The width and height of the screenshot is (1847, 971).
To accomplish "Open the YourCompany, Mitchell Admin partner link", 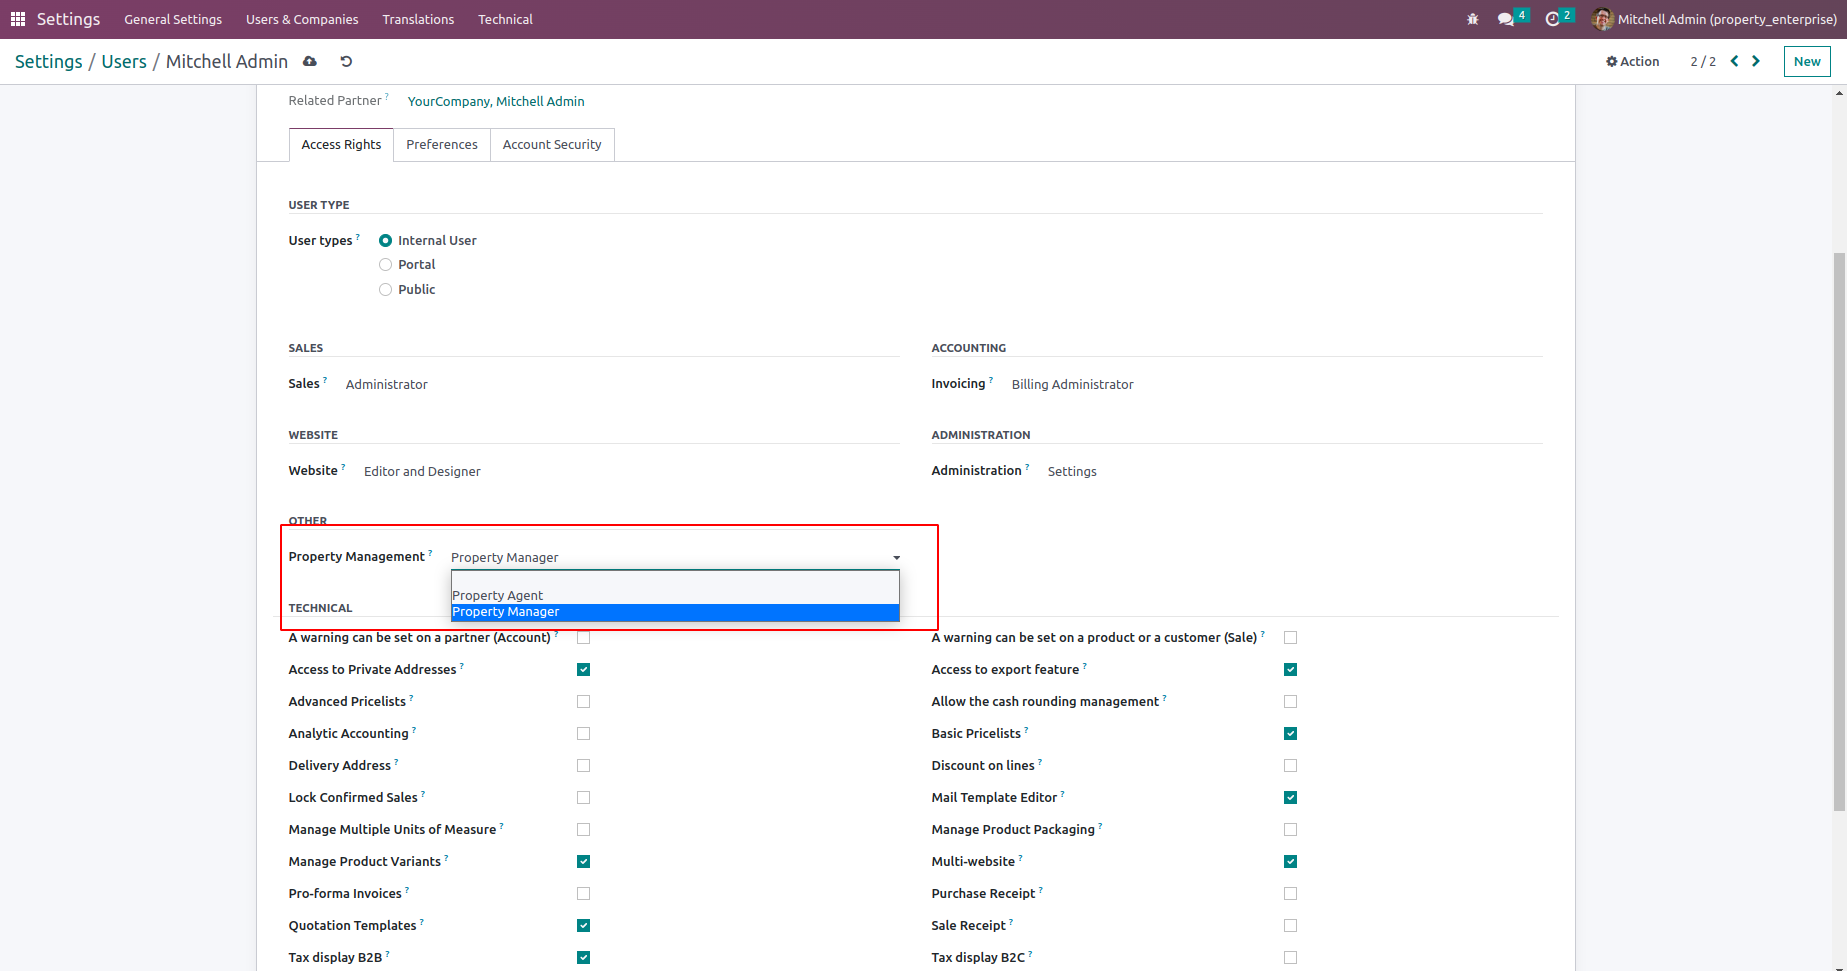I will 496,101.
